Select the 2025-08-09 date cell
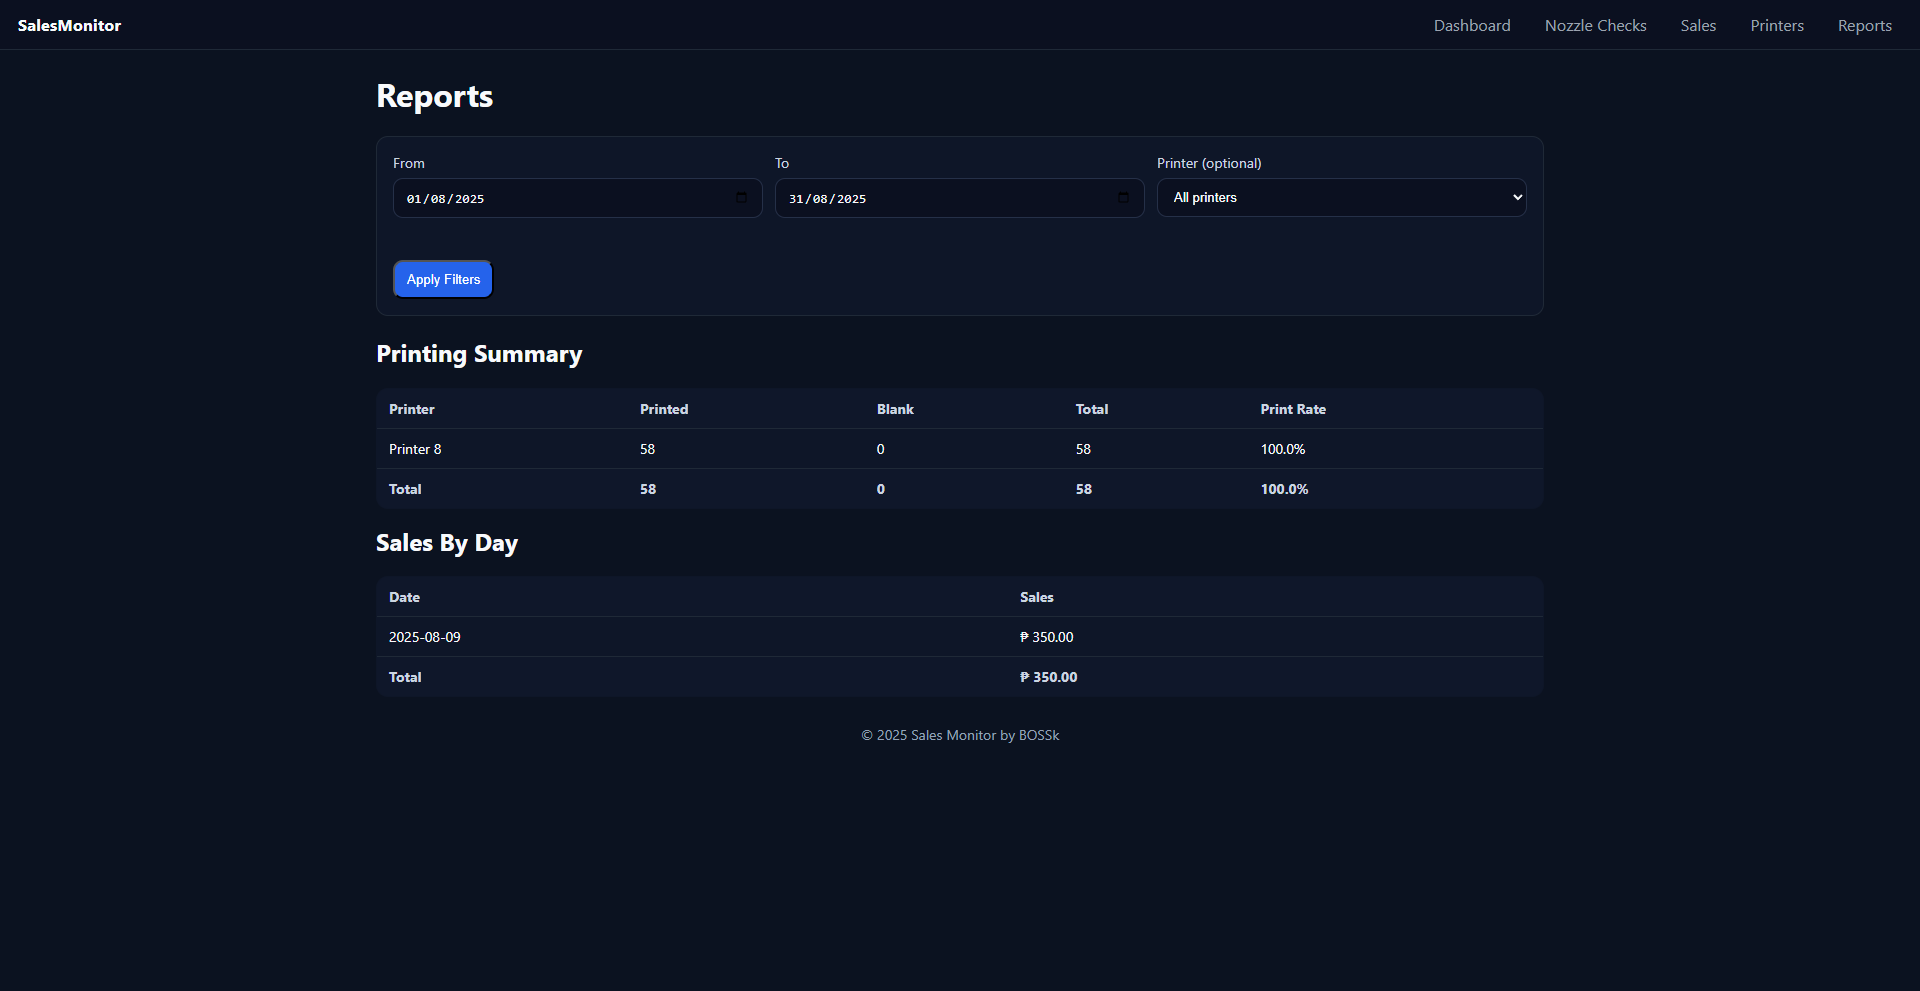 click(425, 637)
